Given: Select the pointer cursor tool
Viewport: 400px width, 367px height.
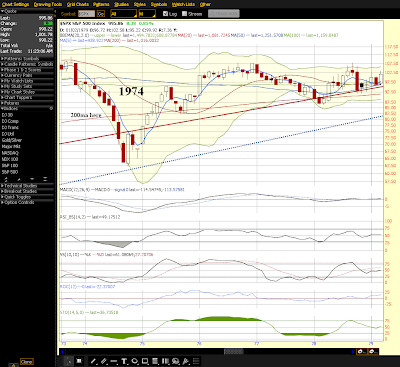Looking at the screenshot, I should [x=69, y=361].
